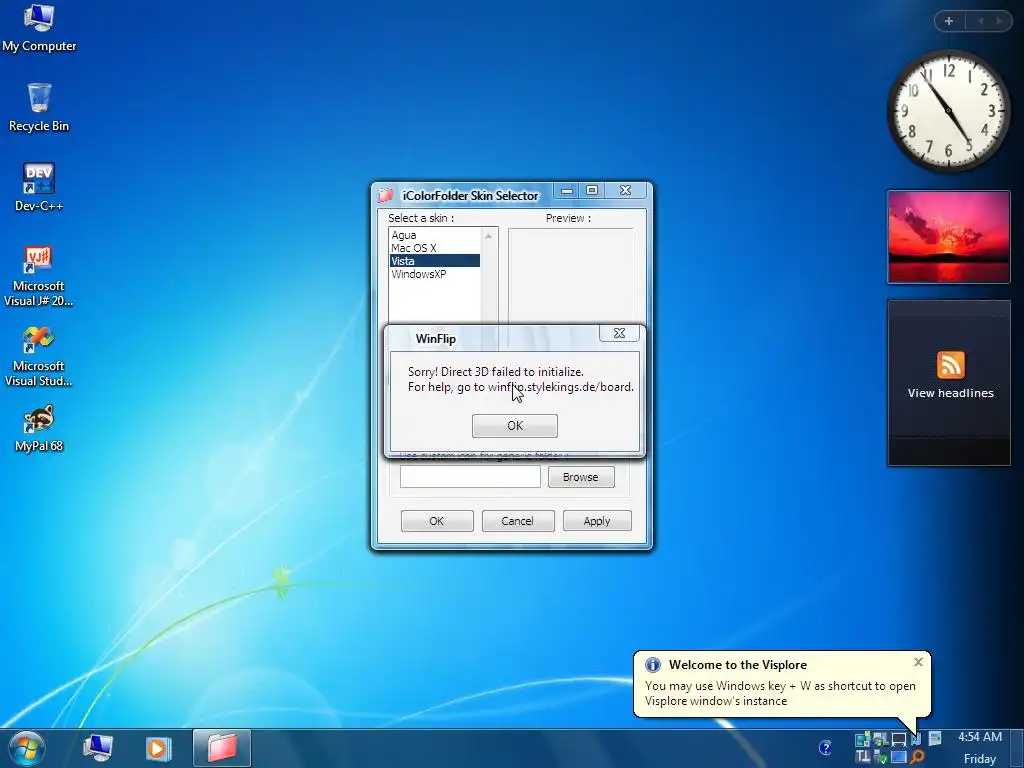The image size is (1024, 768).
Task: Click OK in iColorFolder Skin Selector
Action: pos(437,521)
